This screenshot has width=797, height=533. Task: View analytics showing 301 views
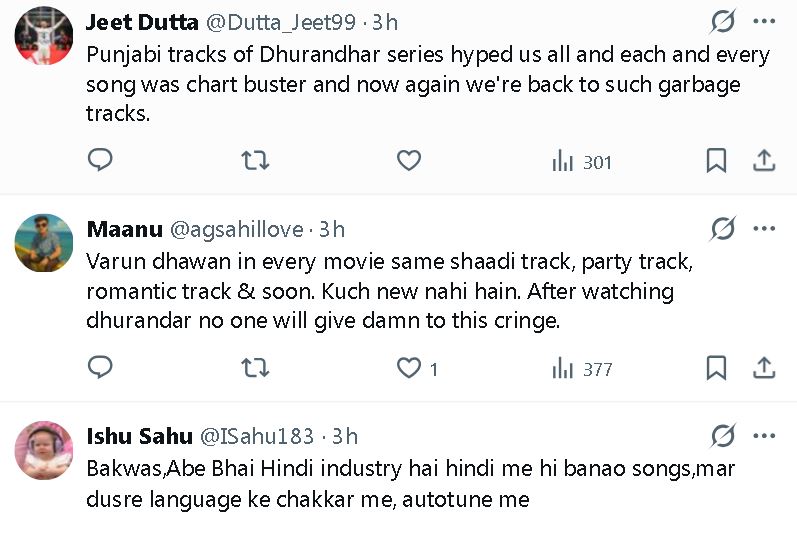[582, 162]
